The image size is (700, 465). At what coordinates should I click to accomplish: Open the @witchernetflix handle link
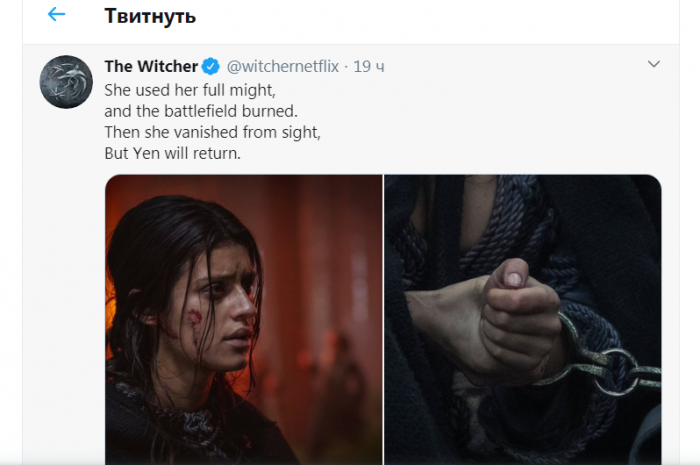(x=283, y=66)
